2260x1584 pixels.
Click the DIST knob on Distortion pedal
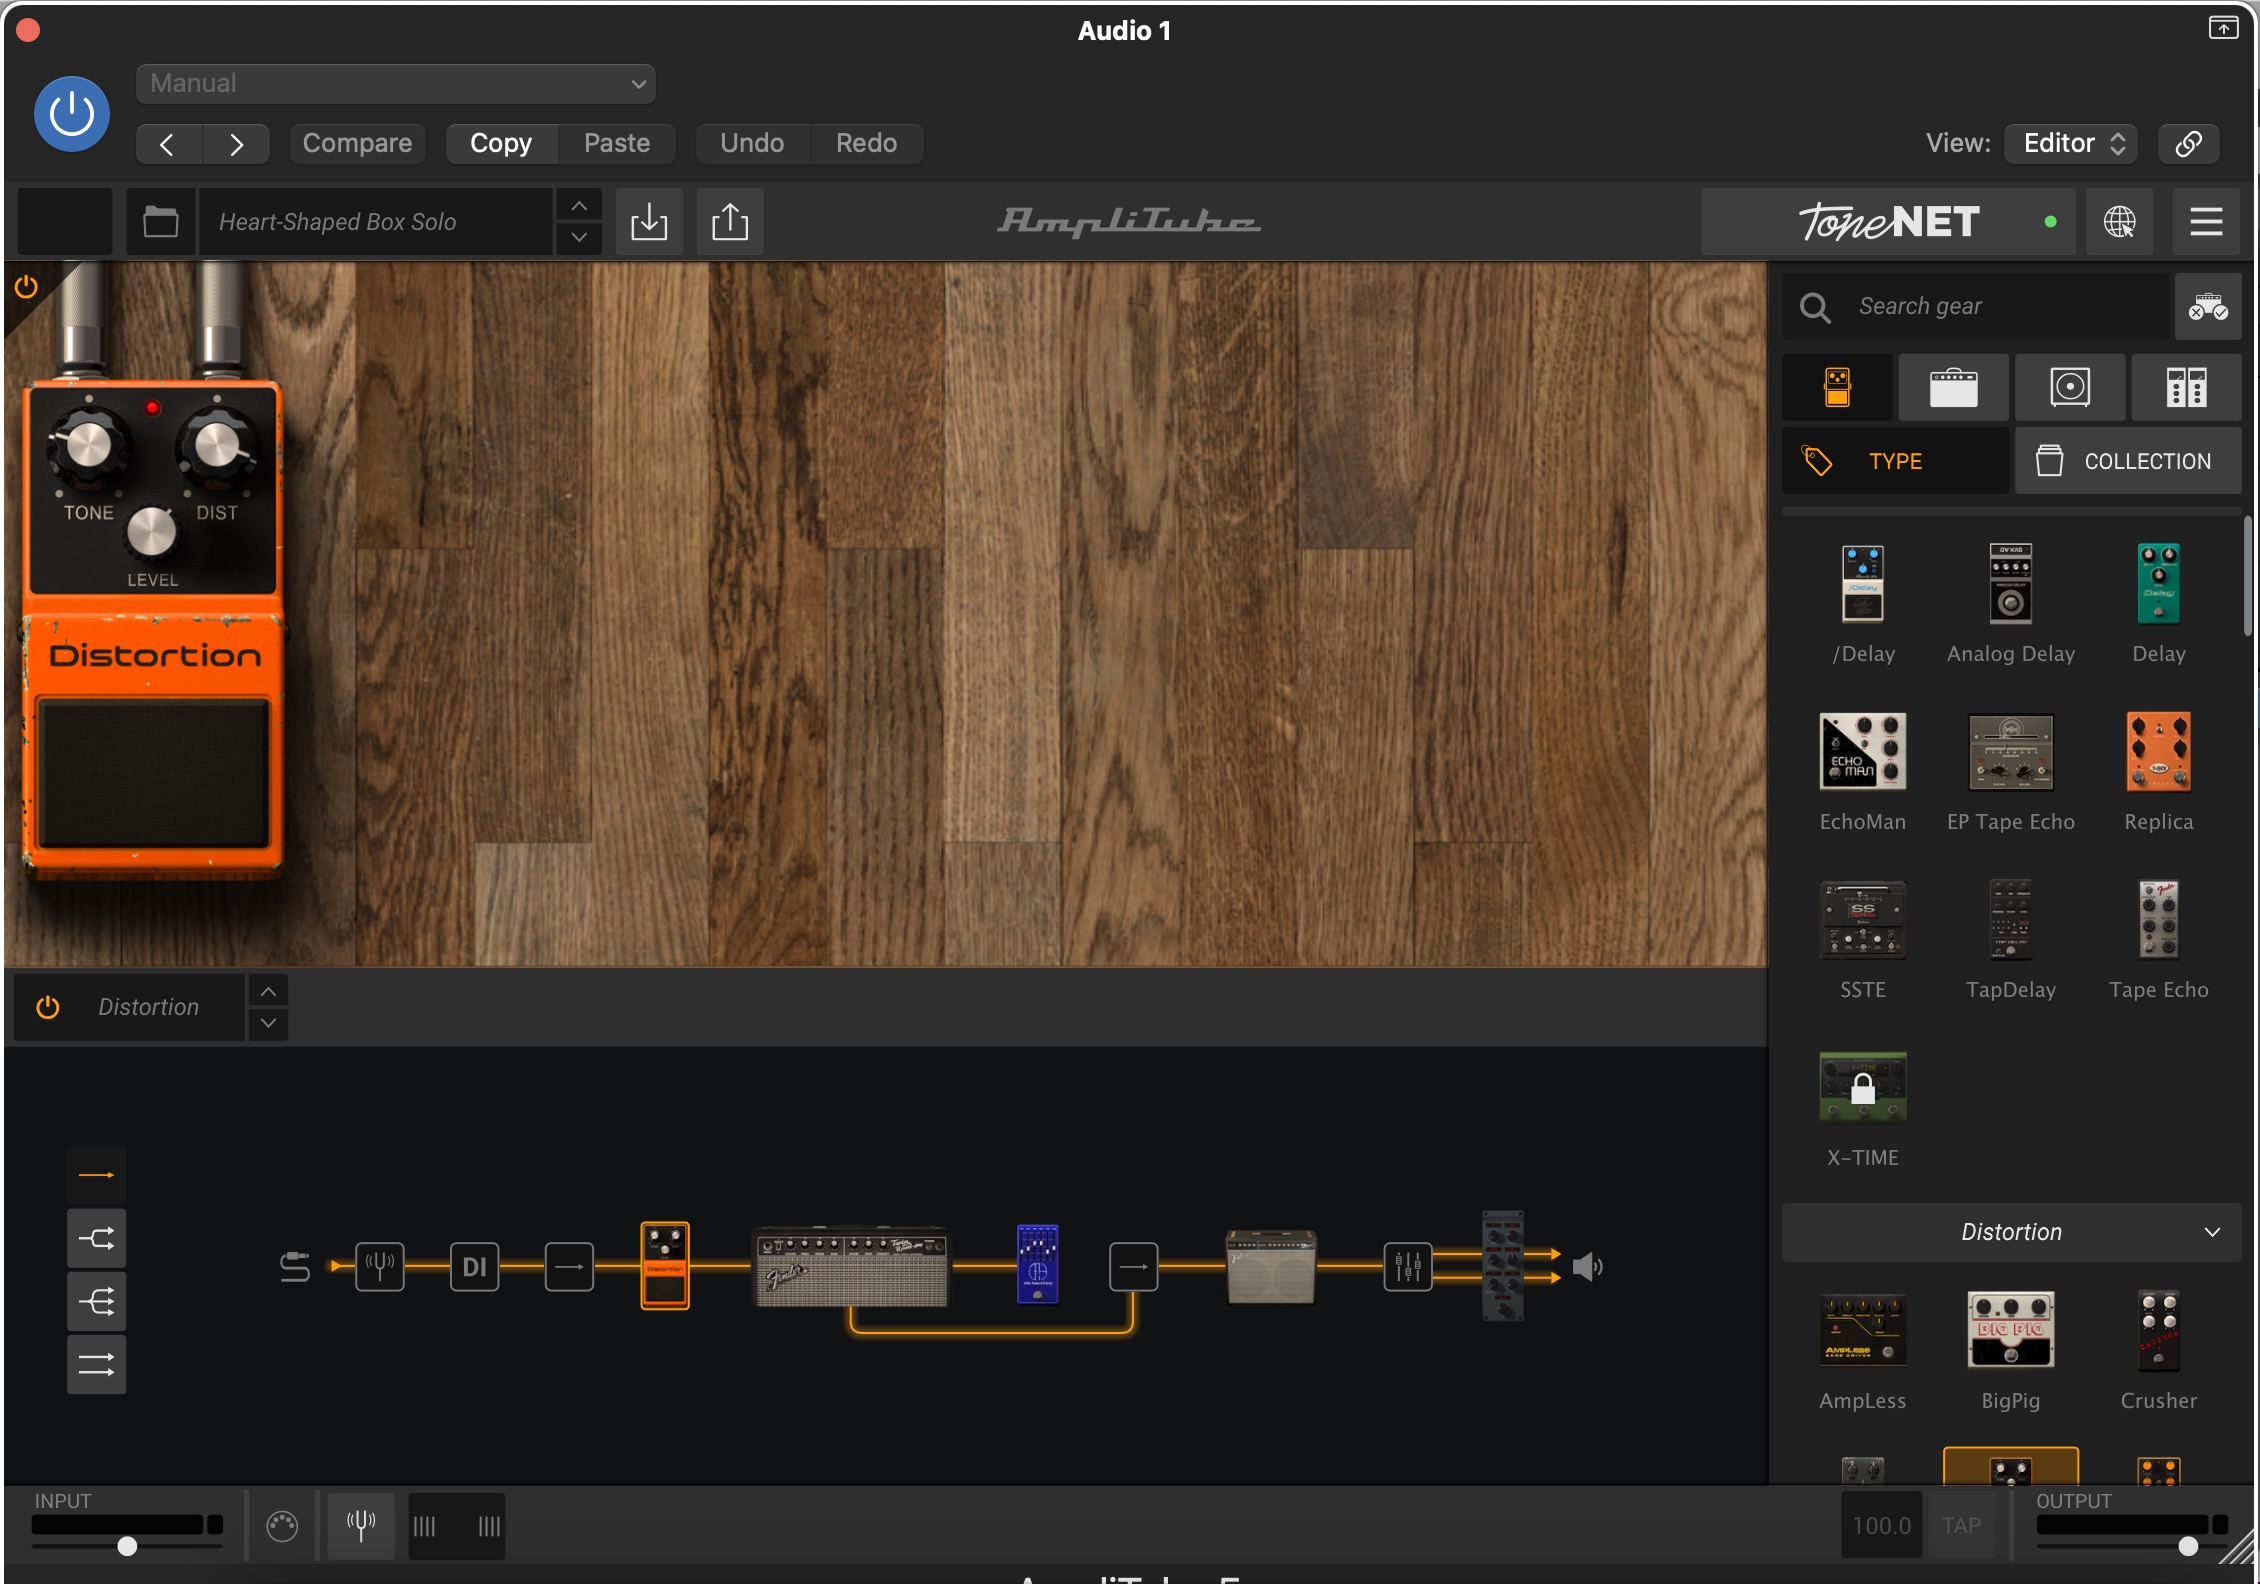[x=217, y=444]
